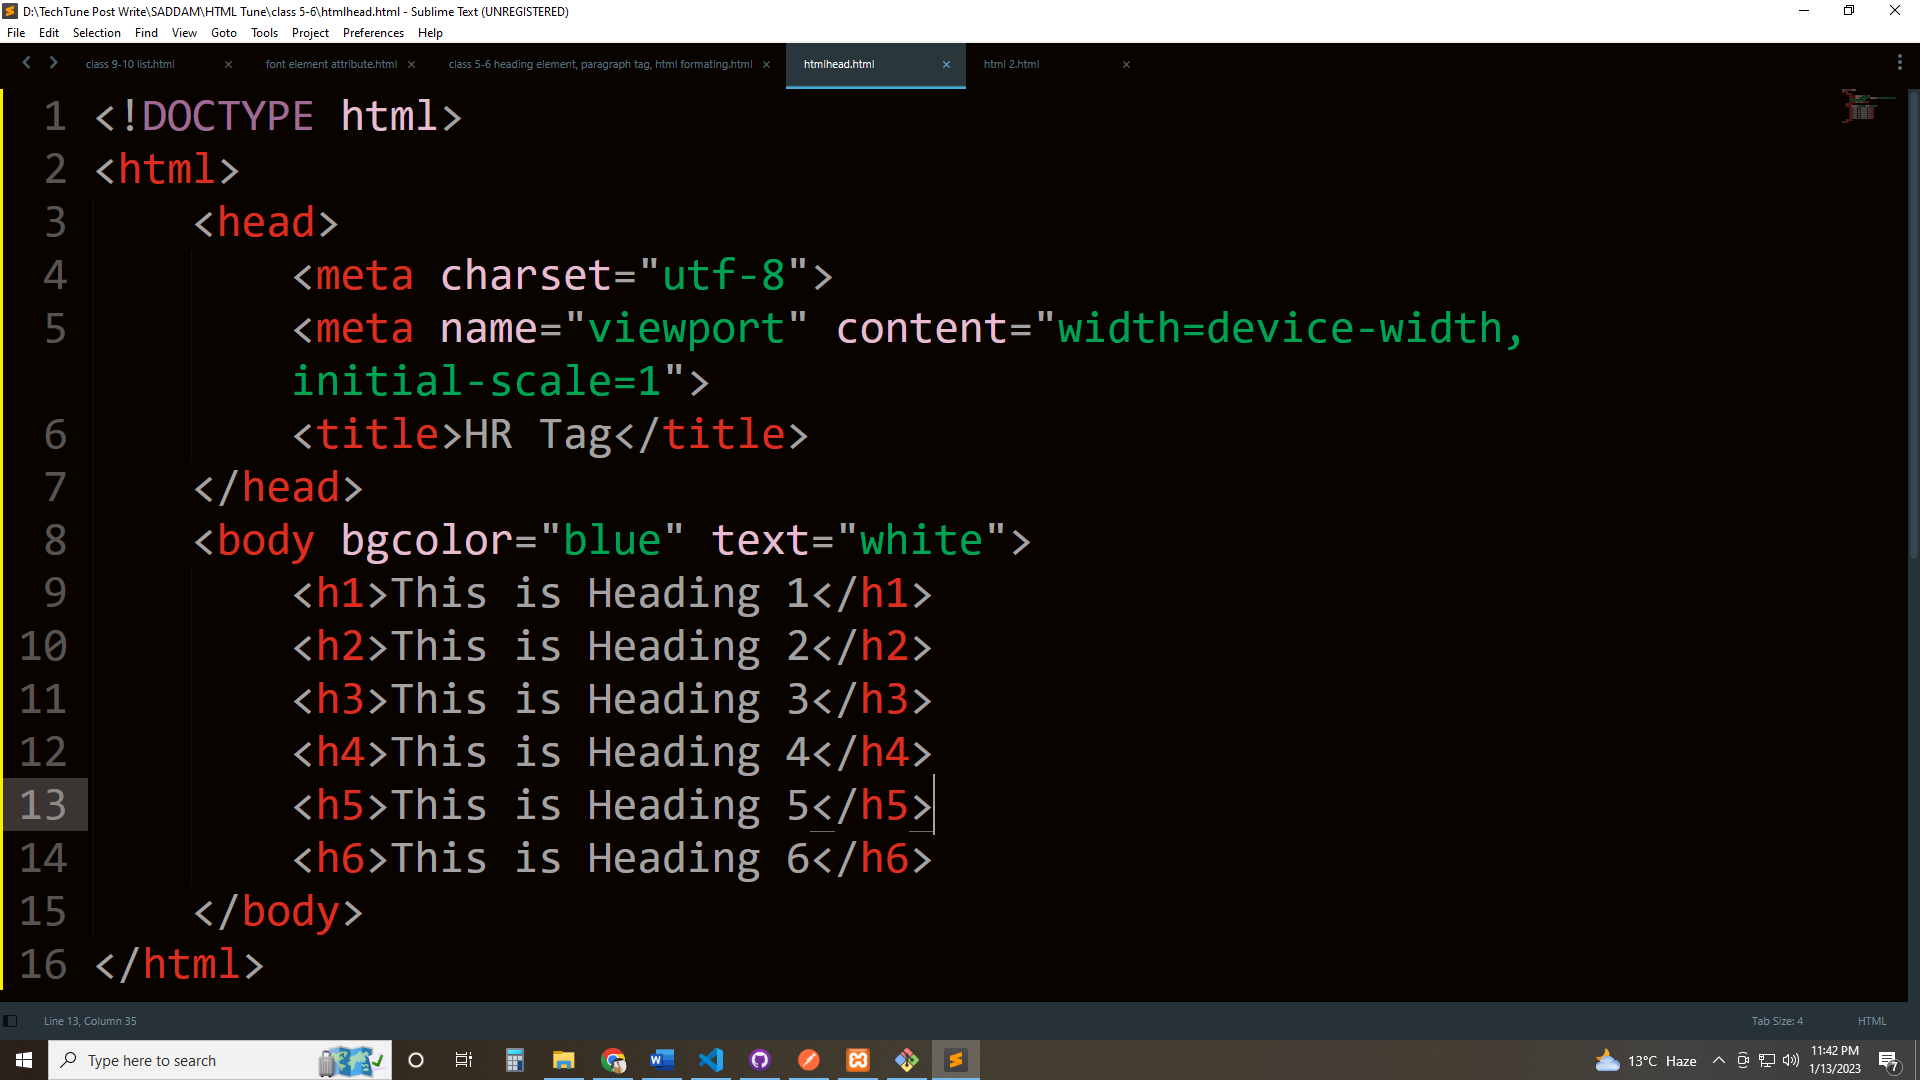This screenshot has width=1920, height=1080.
Task: Open Google Chrome from taskbar
Action: pos(613,1060)
